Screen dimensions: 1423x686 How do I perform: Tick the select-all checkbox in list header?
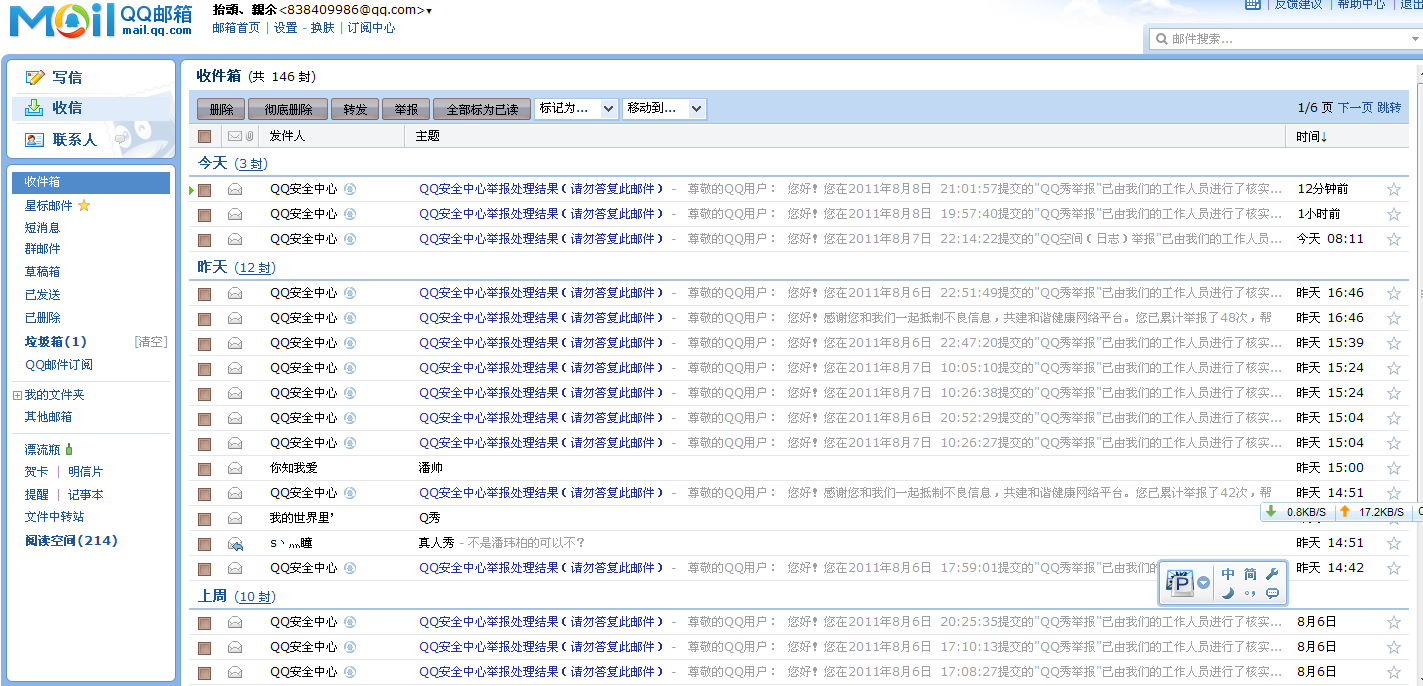click(x=205, y=136)
